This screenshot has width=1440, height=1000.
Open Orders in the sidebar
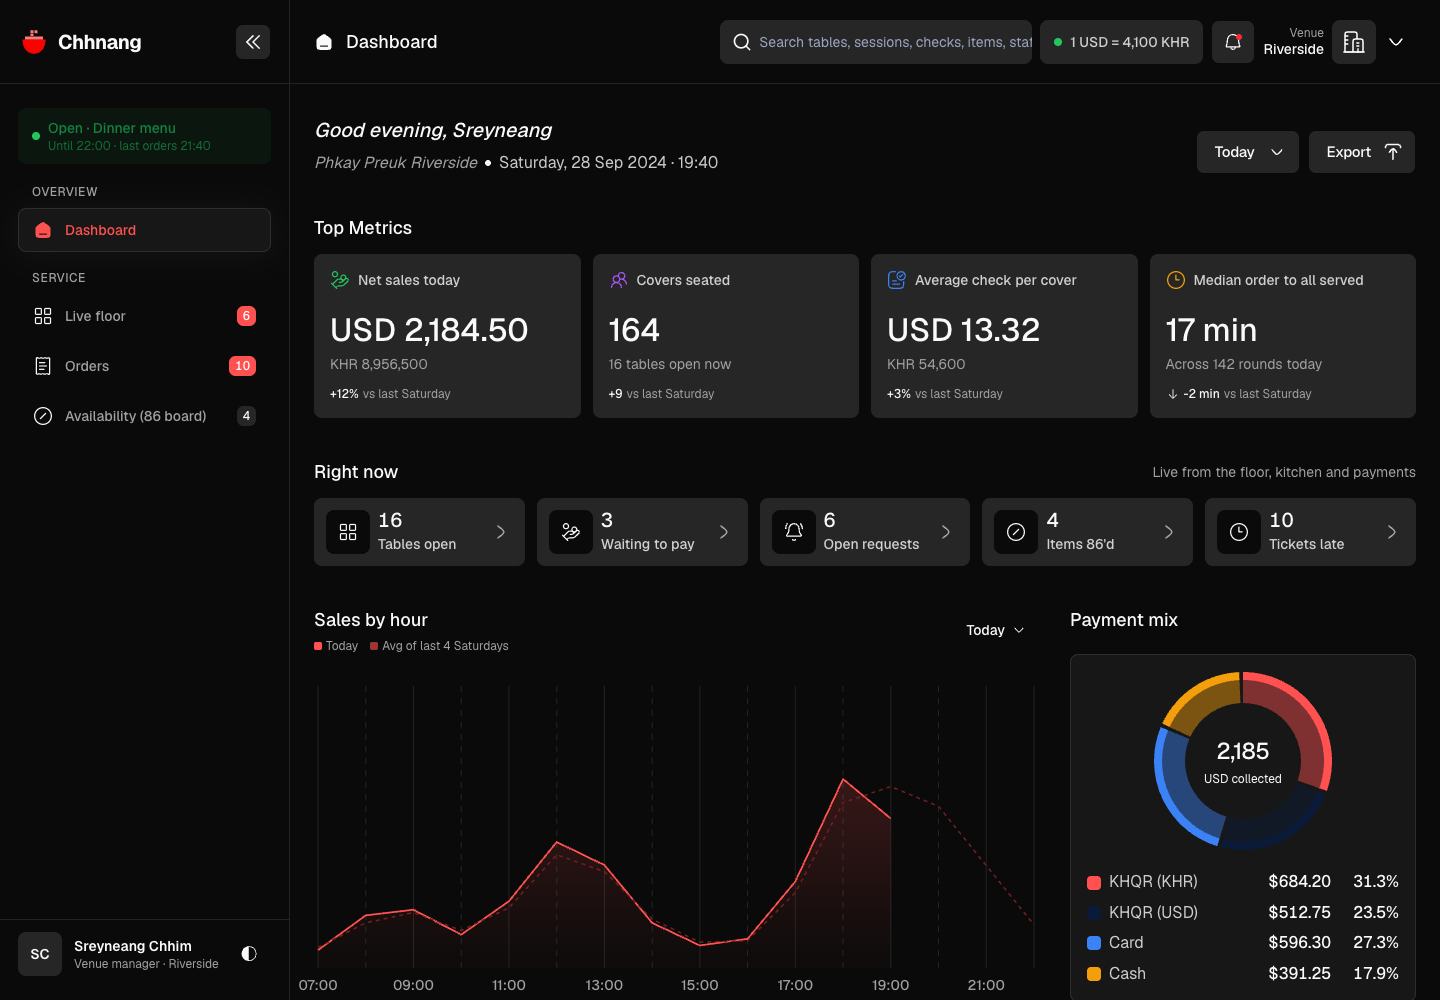point(144,366)
